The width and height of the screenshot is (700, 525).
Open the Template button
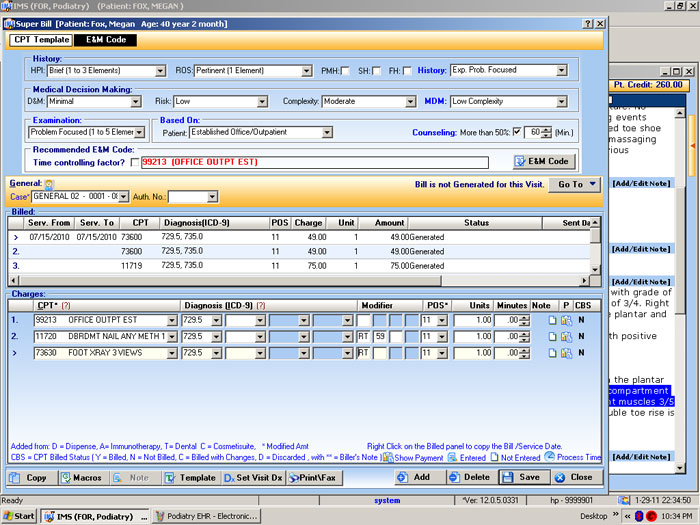tap(192, 478)
